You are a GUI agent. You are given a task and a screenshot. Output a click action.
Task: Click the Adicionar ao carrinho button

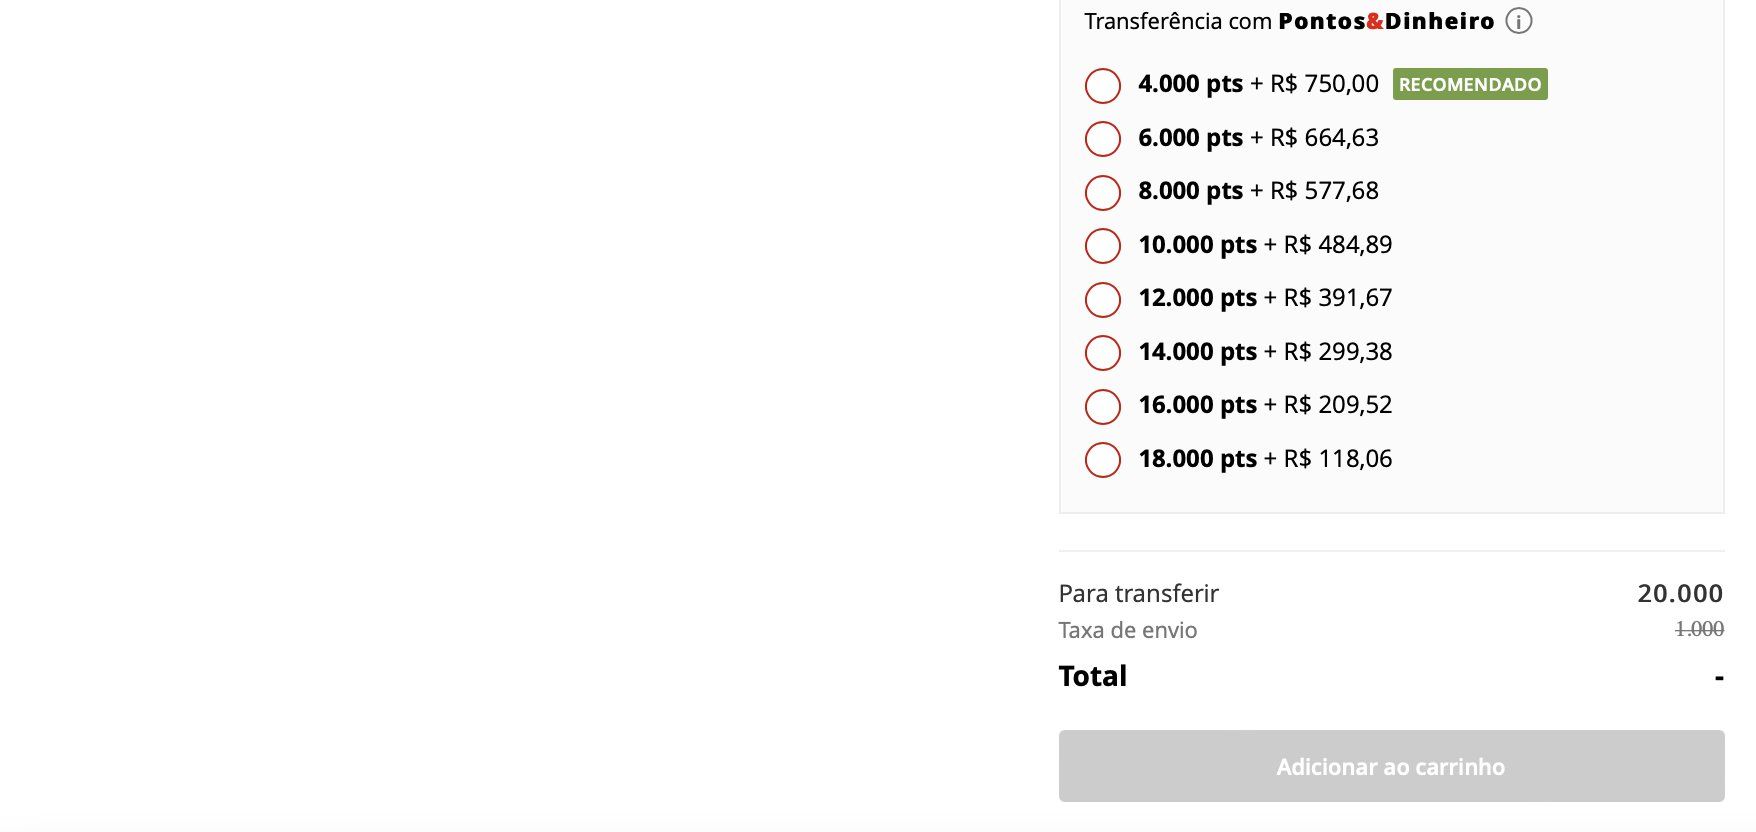(1391, 766)
